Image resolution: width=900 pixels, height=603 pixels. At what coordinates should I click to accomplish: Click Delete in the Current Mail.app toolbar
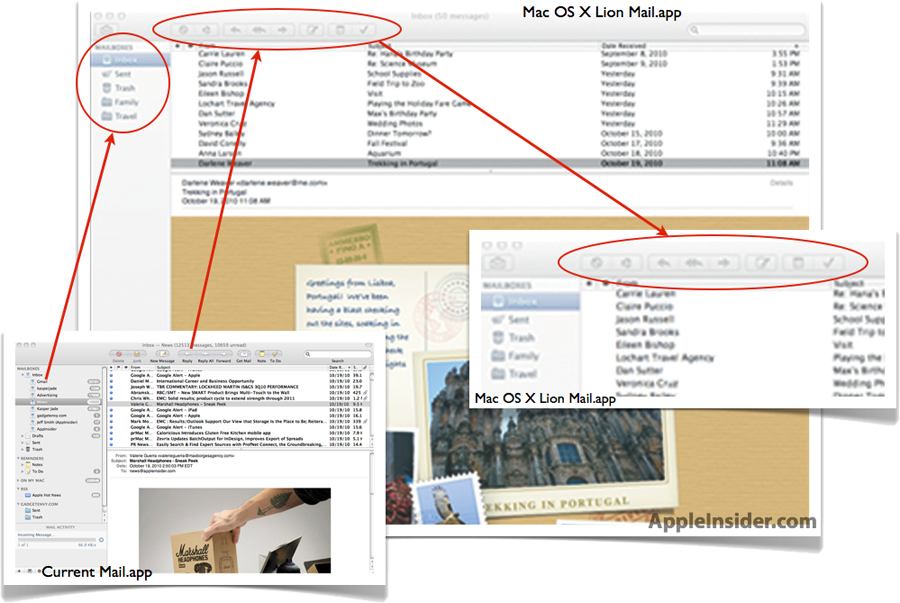point(119,354)
